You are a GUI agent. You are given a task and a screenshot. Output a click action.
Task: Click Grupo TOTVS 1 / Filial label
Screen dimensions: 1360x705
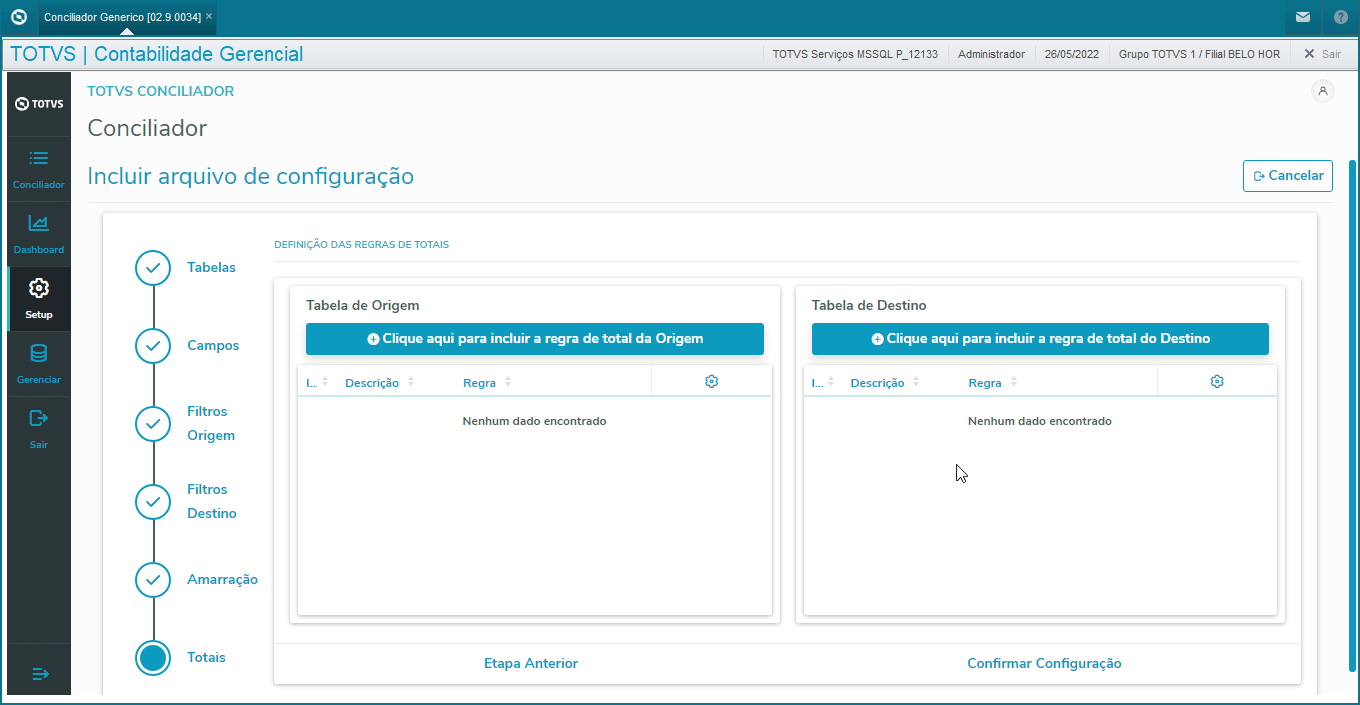(1199, 54)
